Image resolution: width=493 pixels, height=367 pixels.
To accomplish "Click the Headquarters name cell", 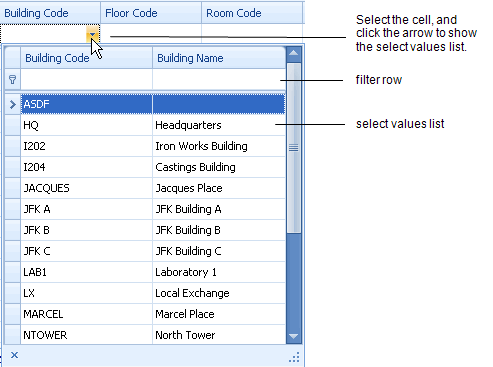I will [x=219, y=125].
